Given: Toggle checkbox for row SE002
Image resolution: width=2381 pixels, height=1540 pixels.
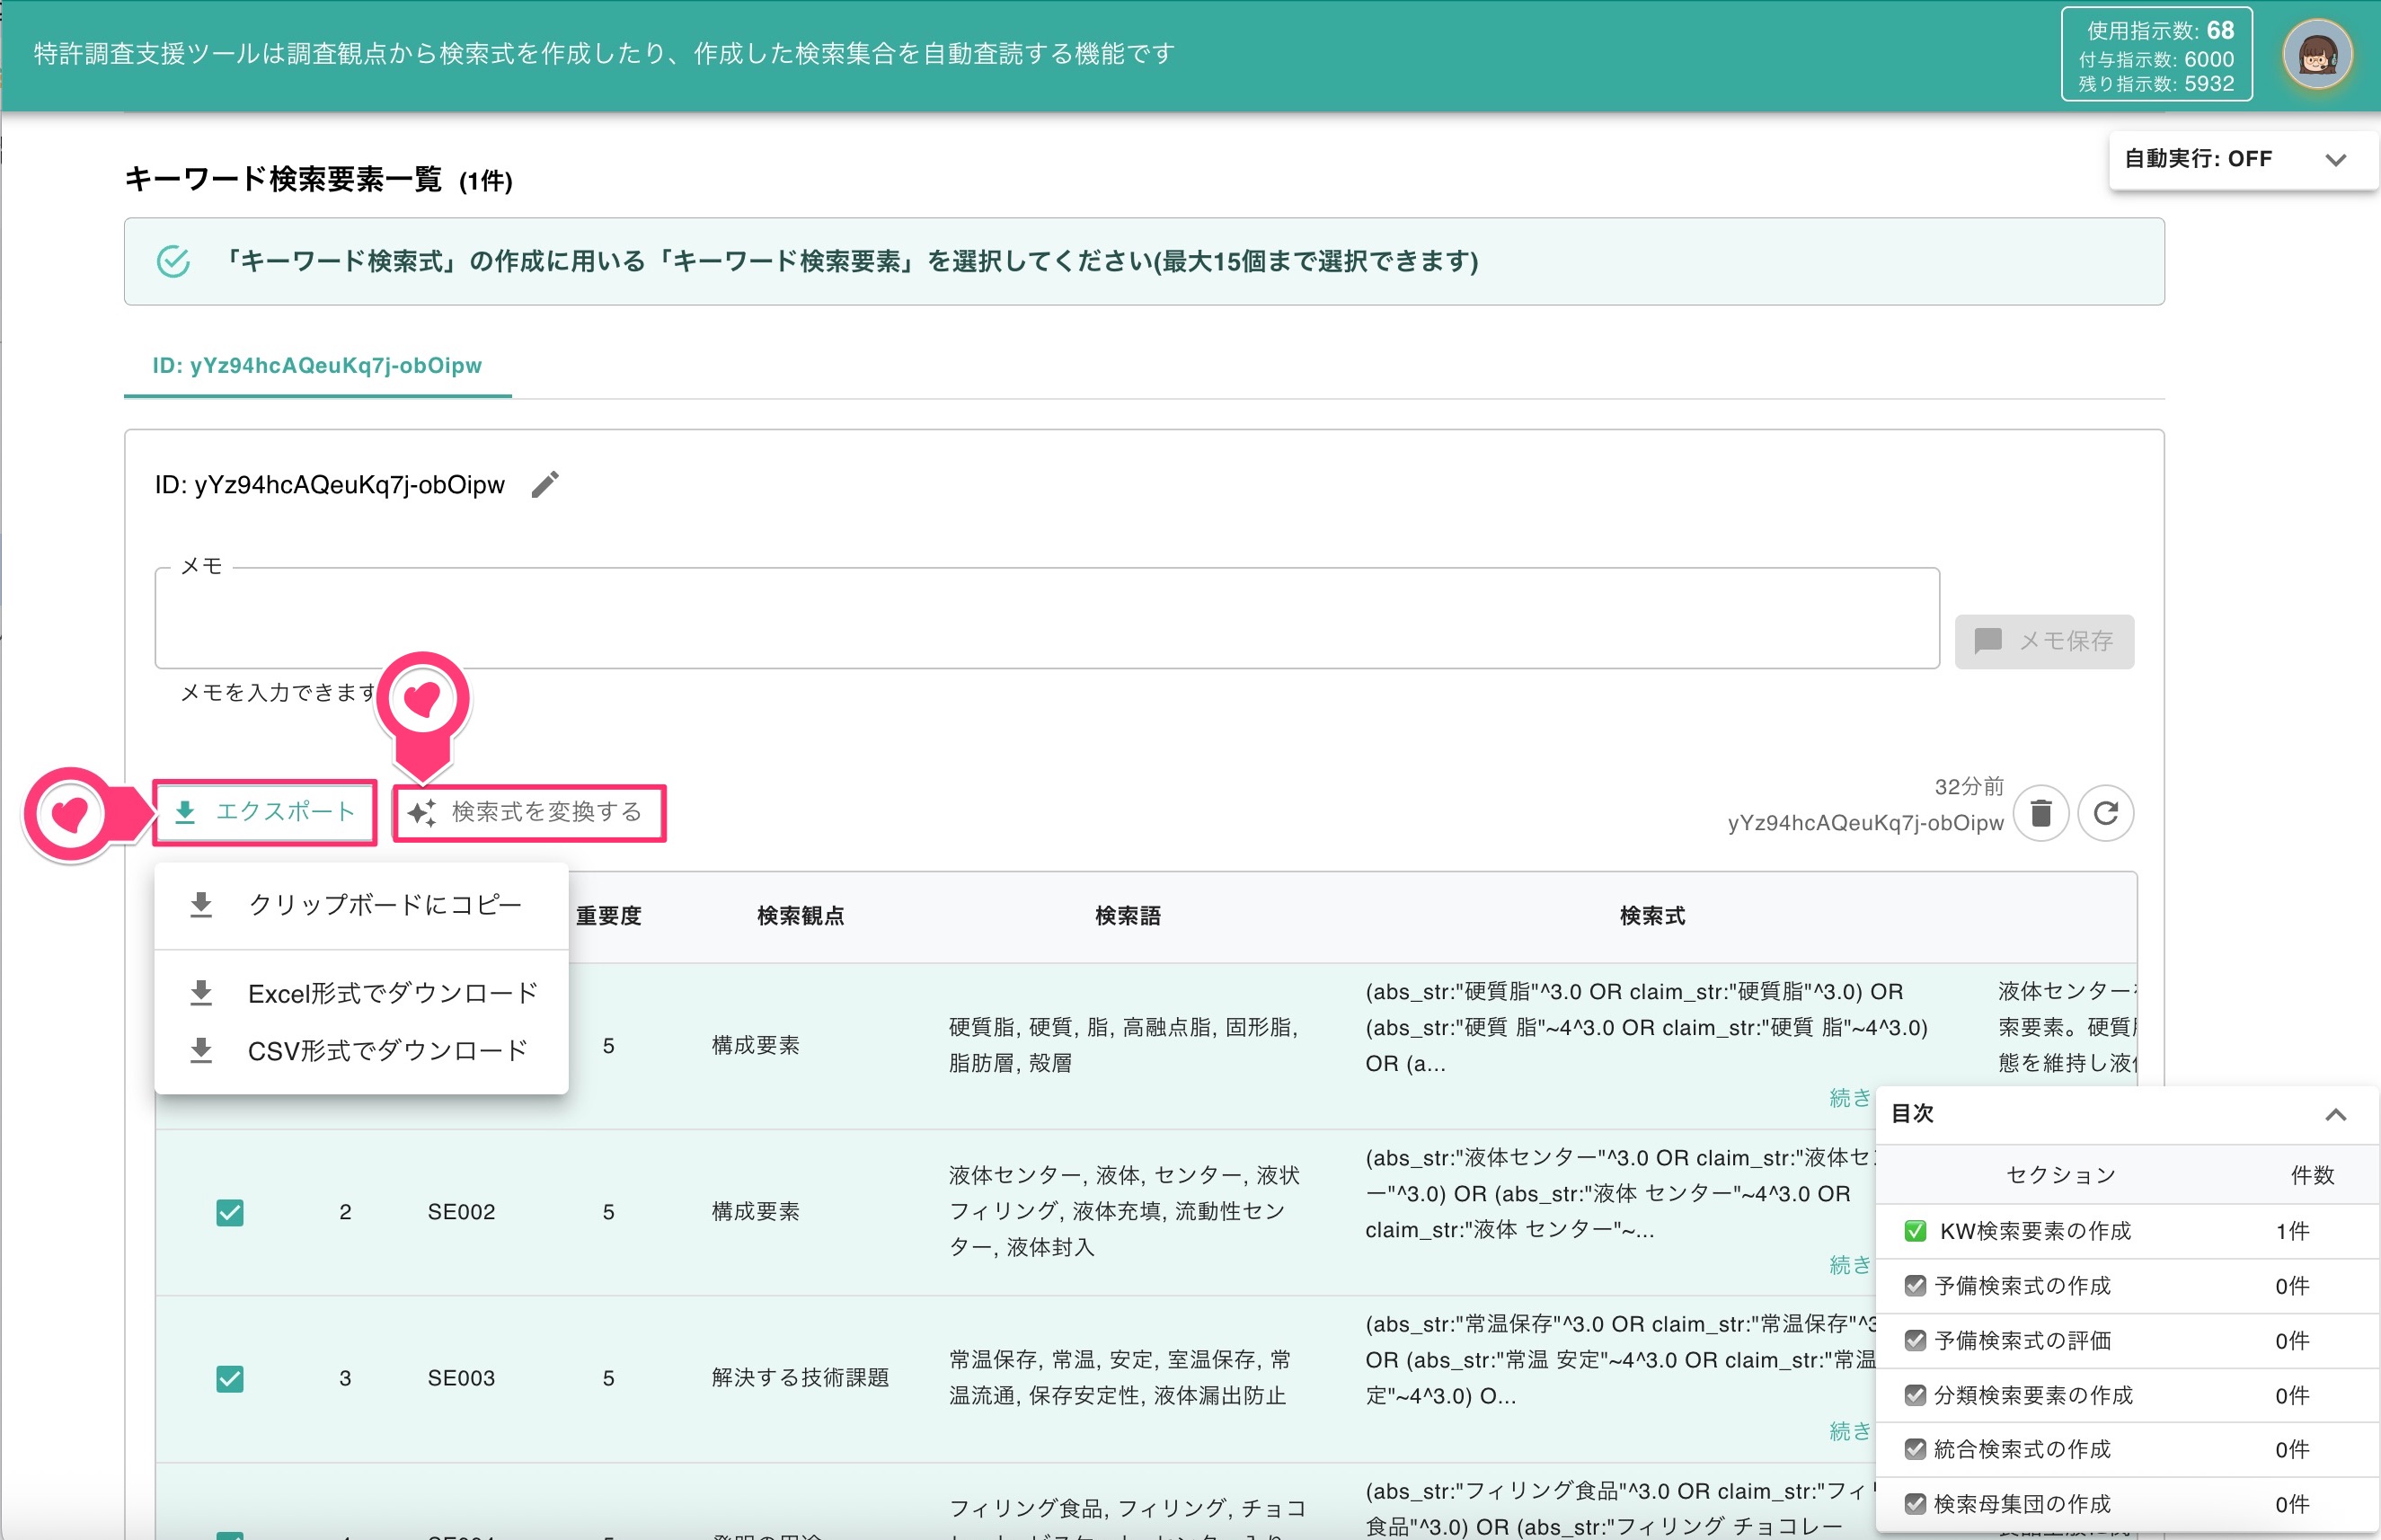Looking at the screenshot, I should click(x=230, y=1212).
